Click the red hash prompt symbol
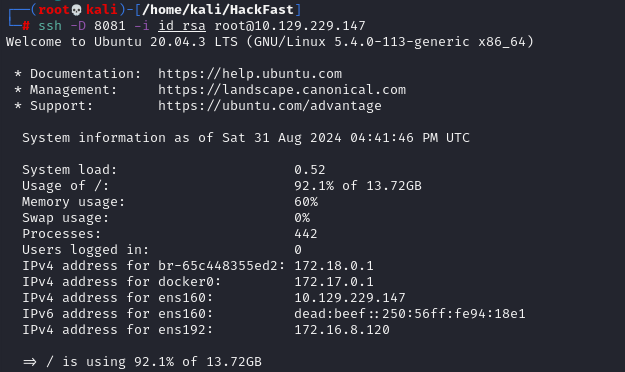 pyautogui.click(x=26, y=26)
